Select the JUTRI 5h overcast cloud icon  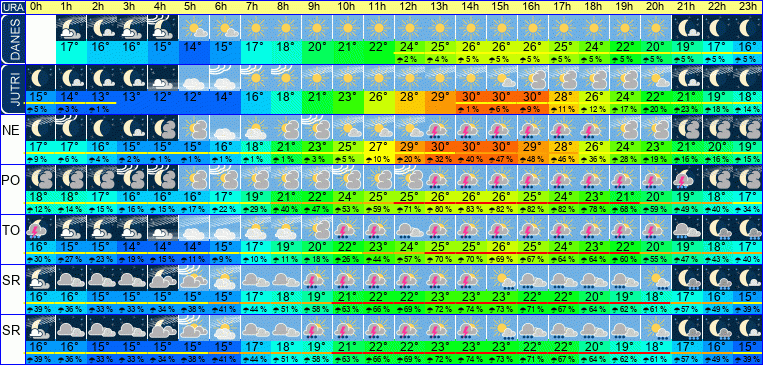pyautogui.click(x=194, y=77)
